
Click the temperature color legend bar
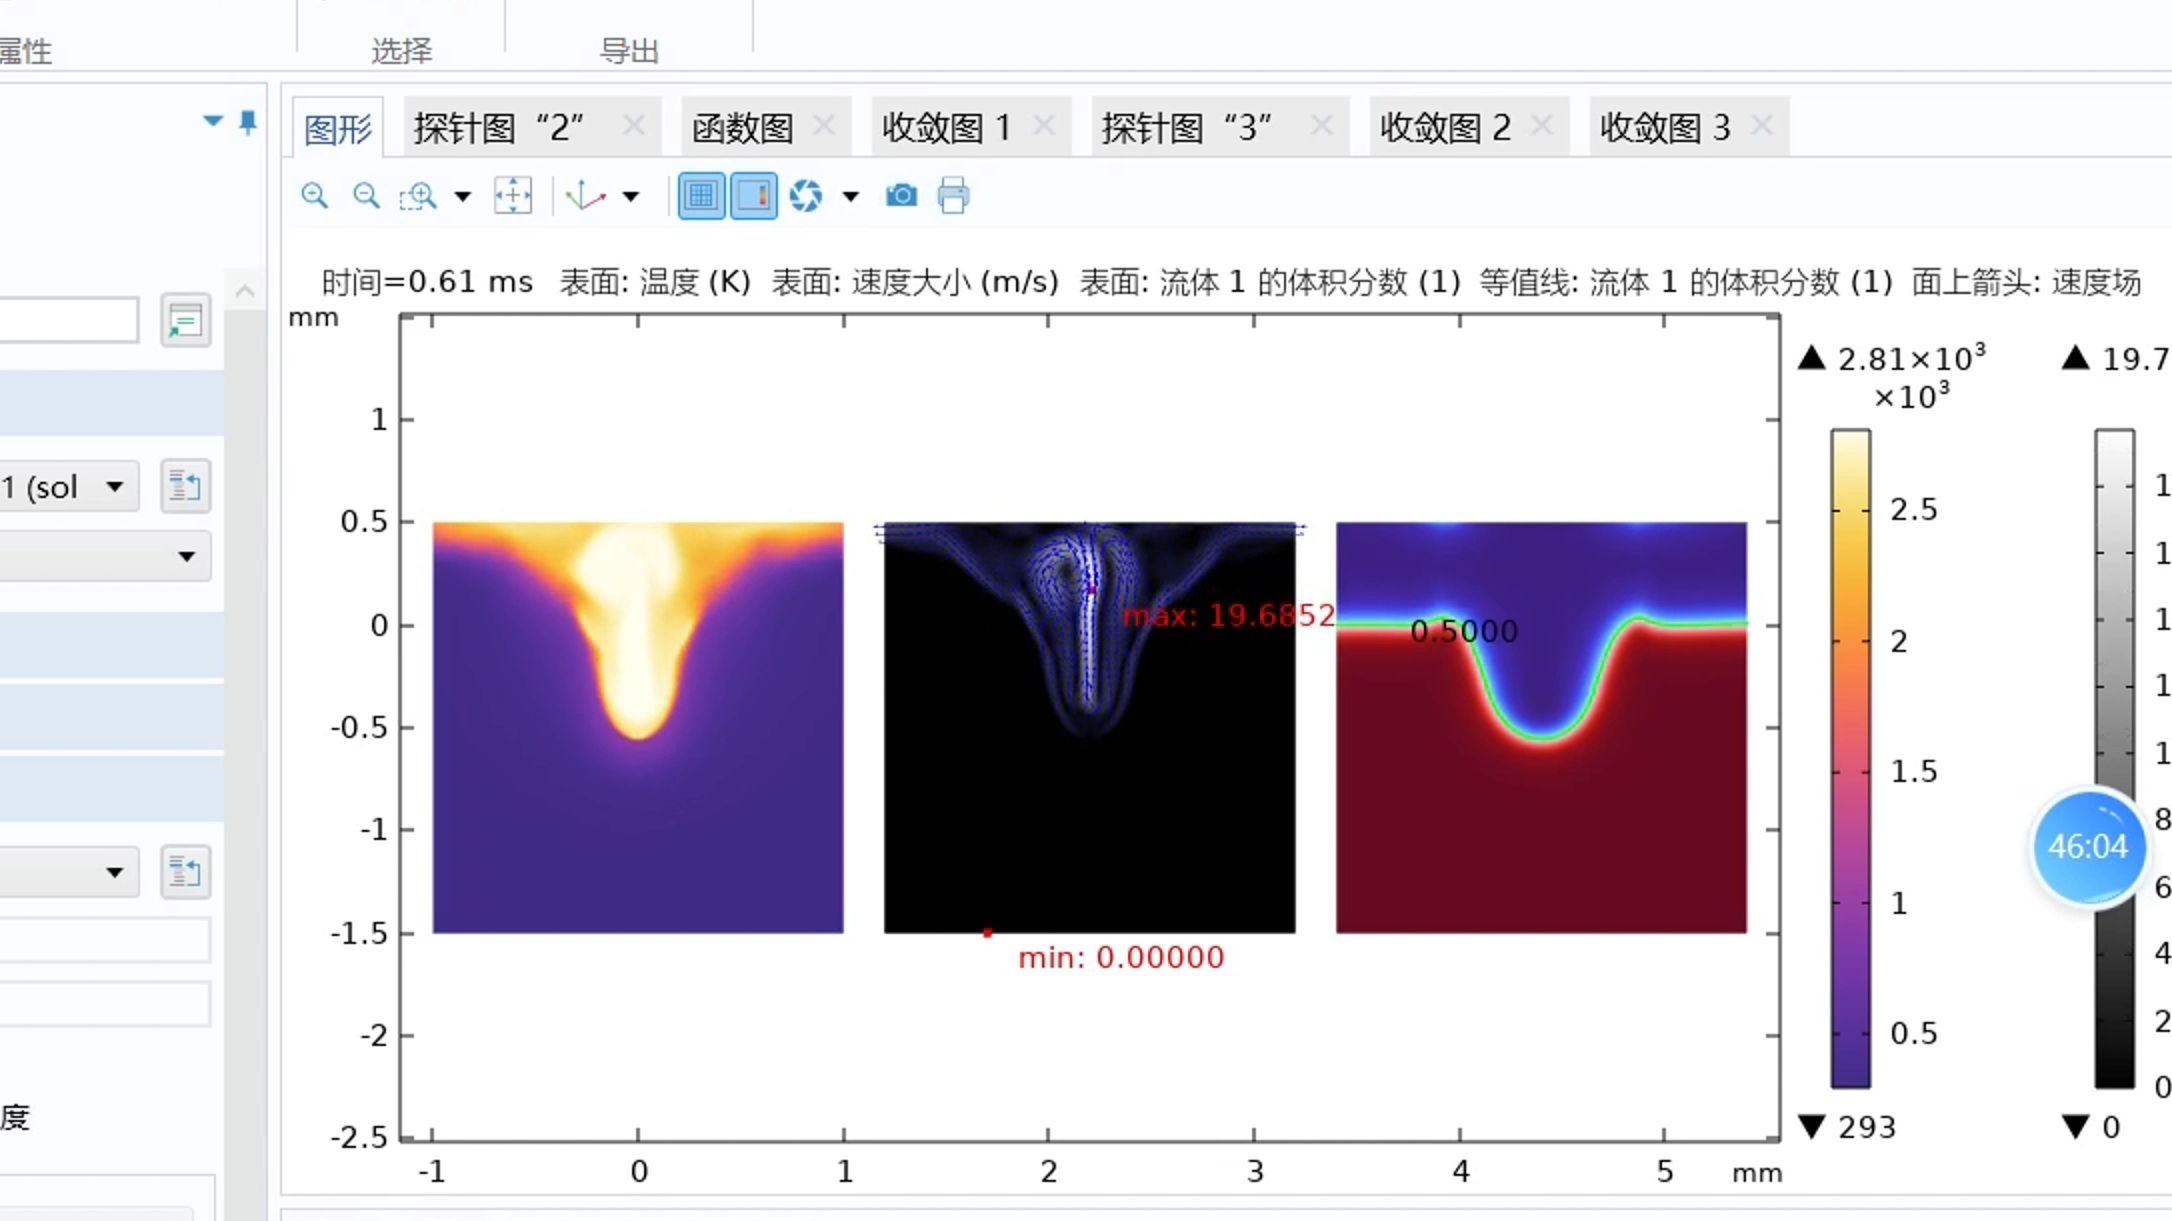click(1850, 758)
